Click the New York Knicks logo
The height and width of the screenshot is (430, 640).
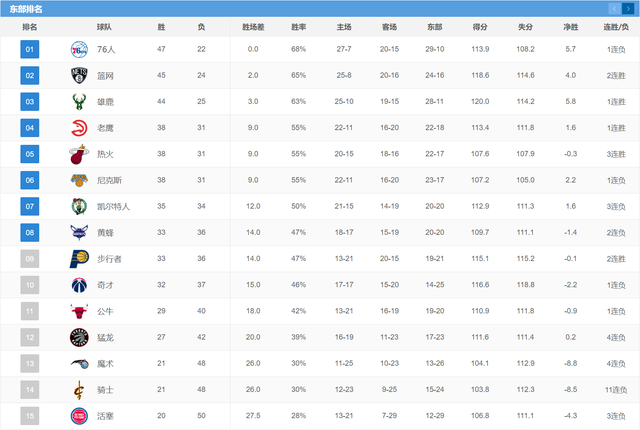pos(79,180)
